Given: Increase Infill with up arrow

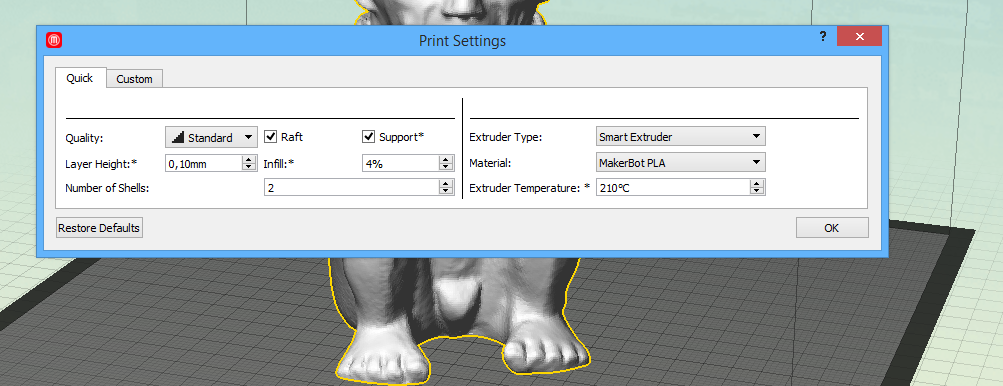Looking at the screenshot, I should 446,159.
